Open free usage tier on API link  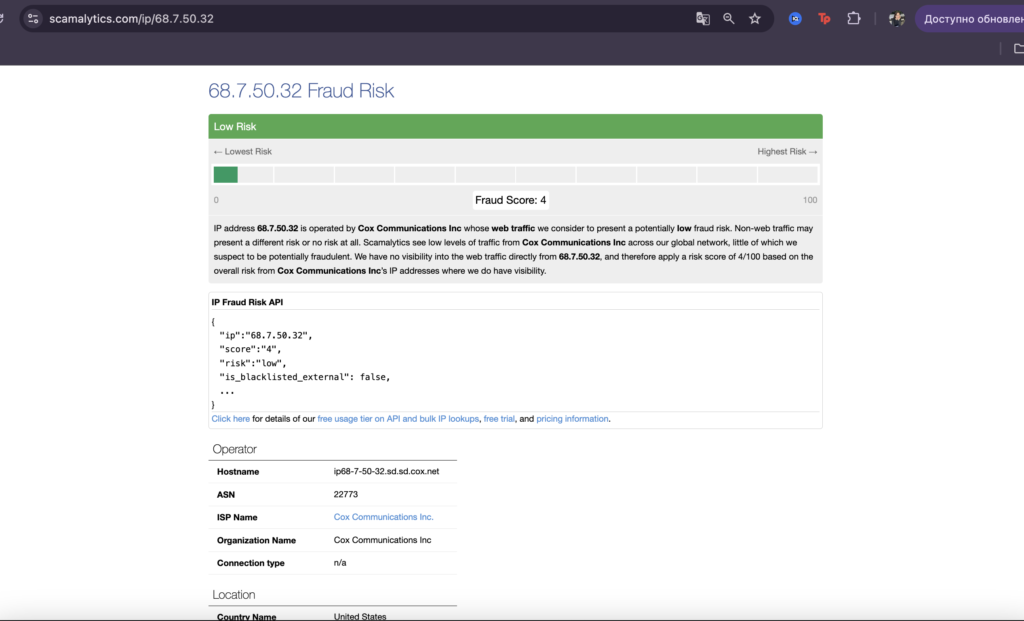tap(398, 419)
